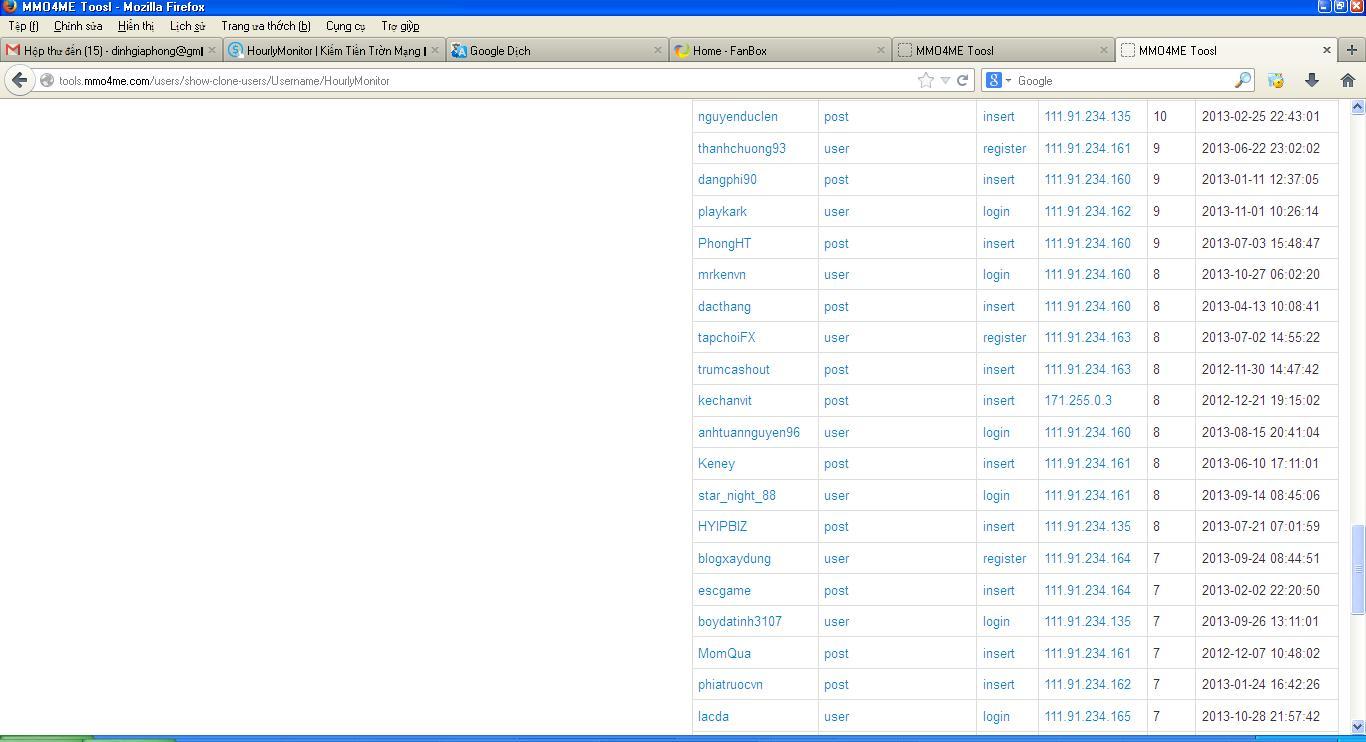
Task: Open IP 111.91.234.165 in lacda row
Action: (x=1088, y=717)
